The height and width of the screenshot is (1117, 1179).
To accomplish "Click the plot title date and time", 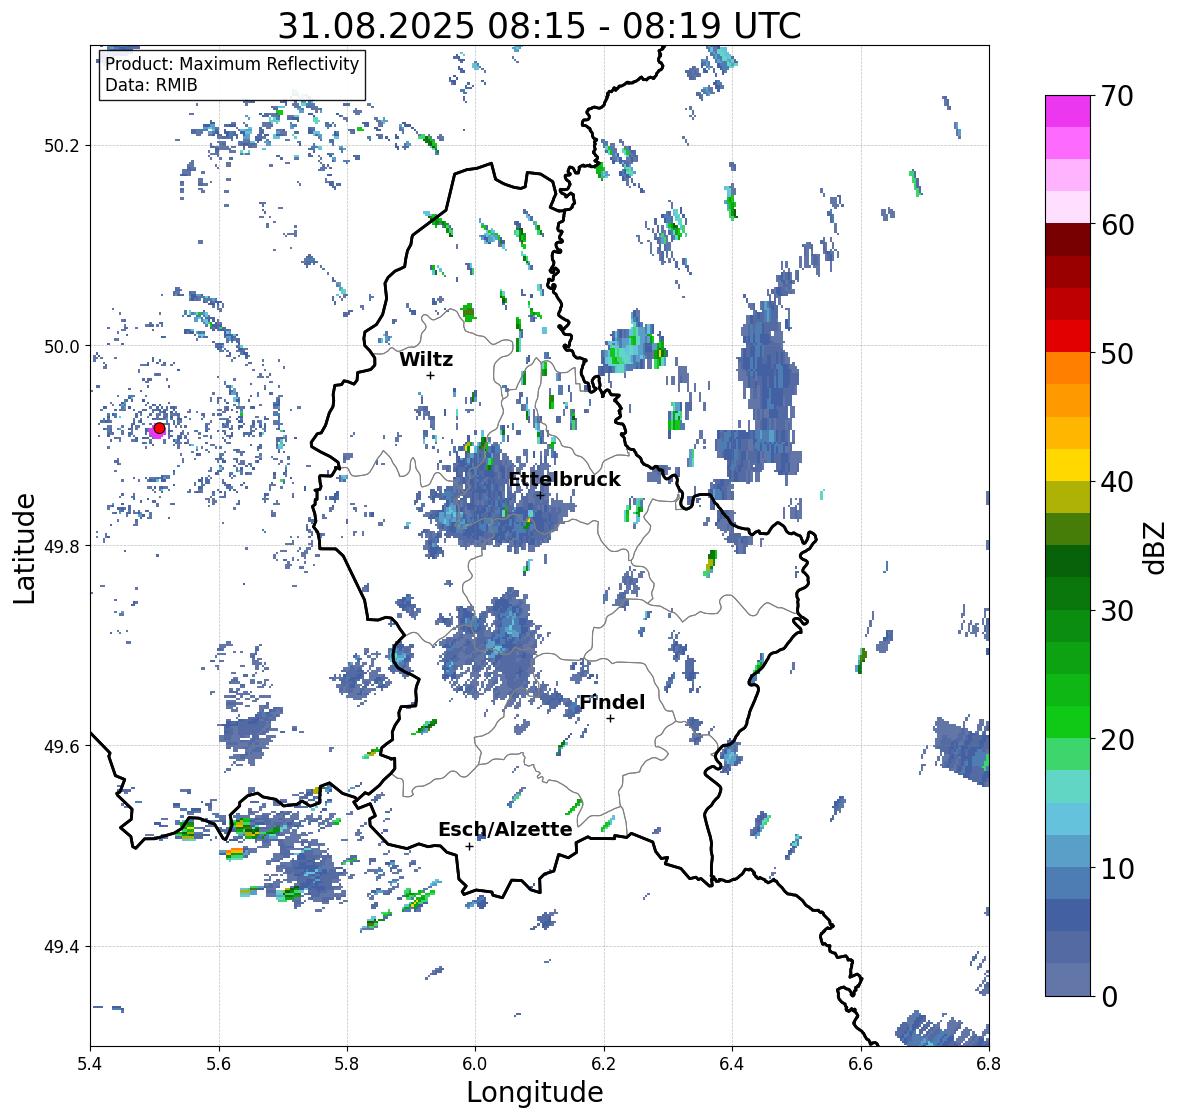I will pos(539,26).
